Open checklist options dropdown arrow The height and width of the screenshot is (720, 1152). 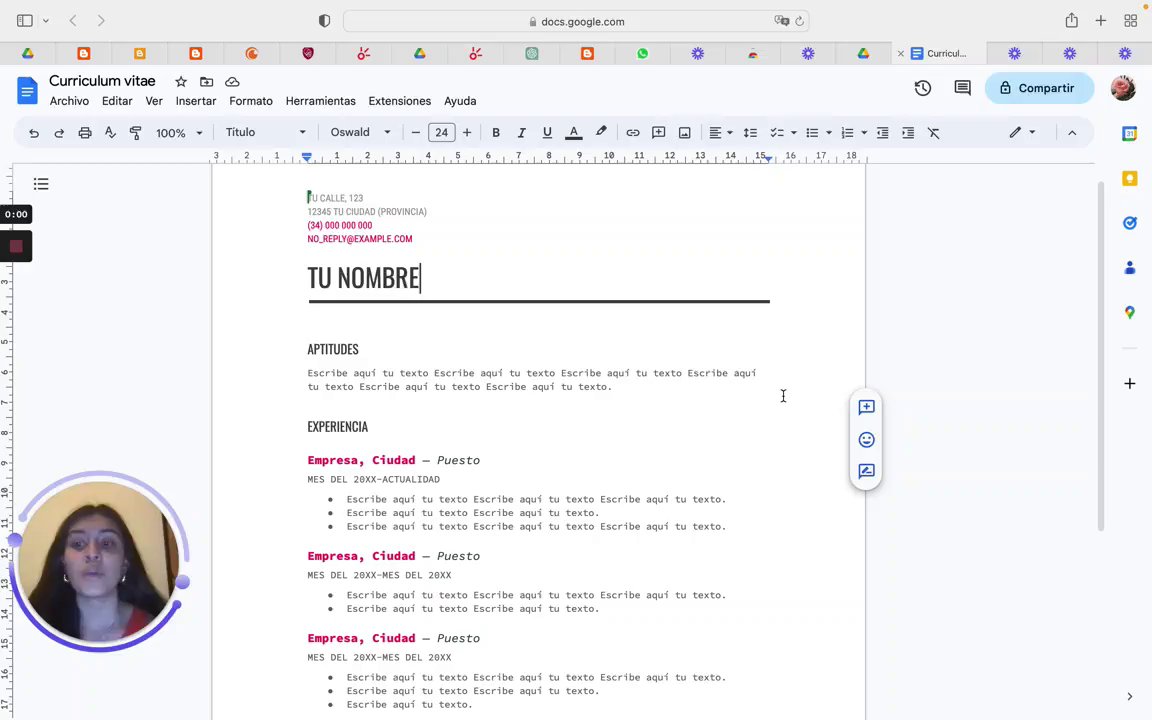pyautogui.click(x=793, y=133)
